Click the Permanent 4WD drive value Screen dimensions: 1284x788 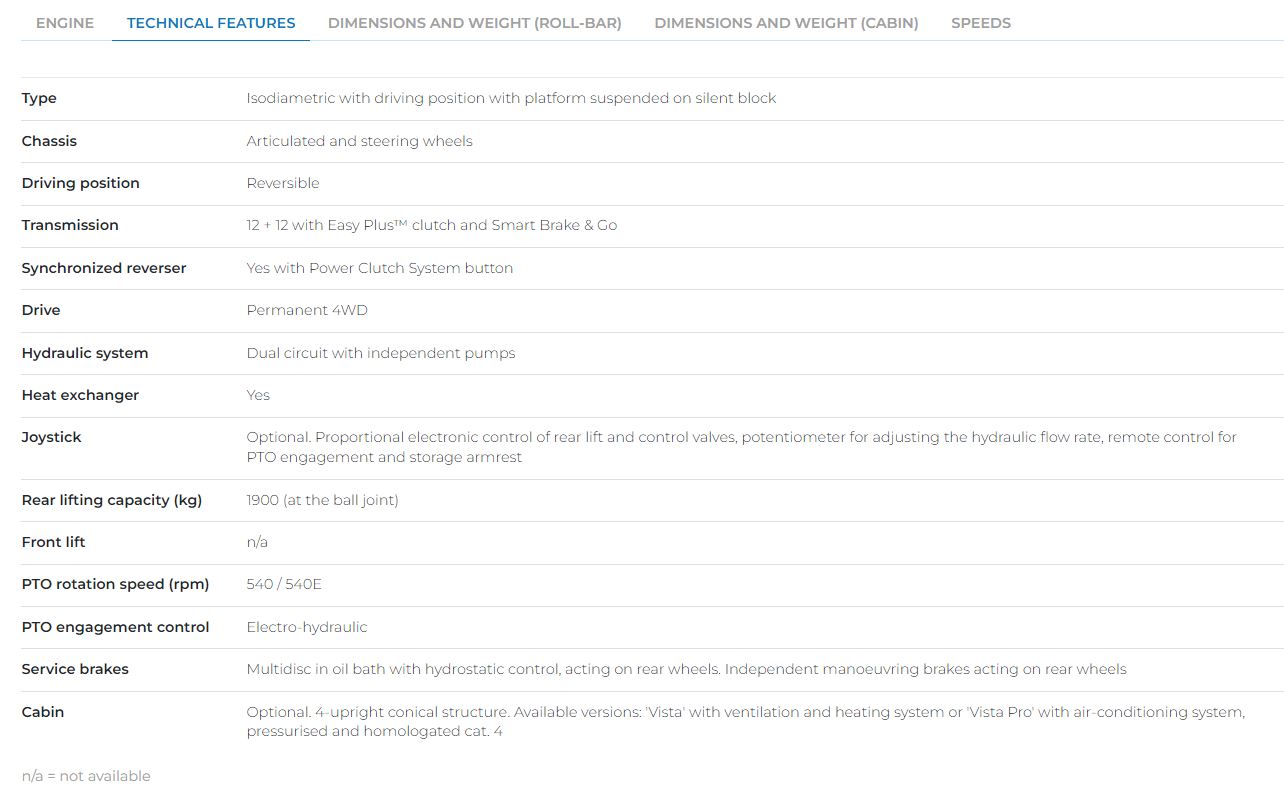tap(307, 310)
